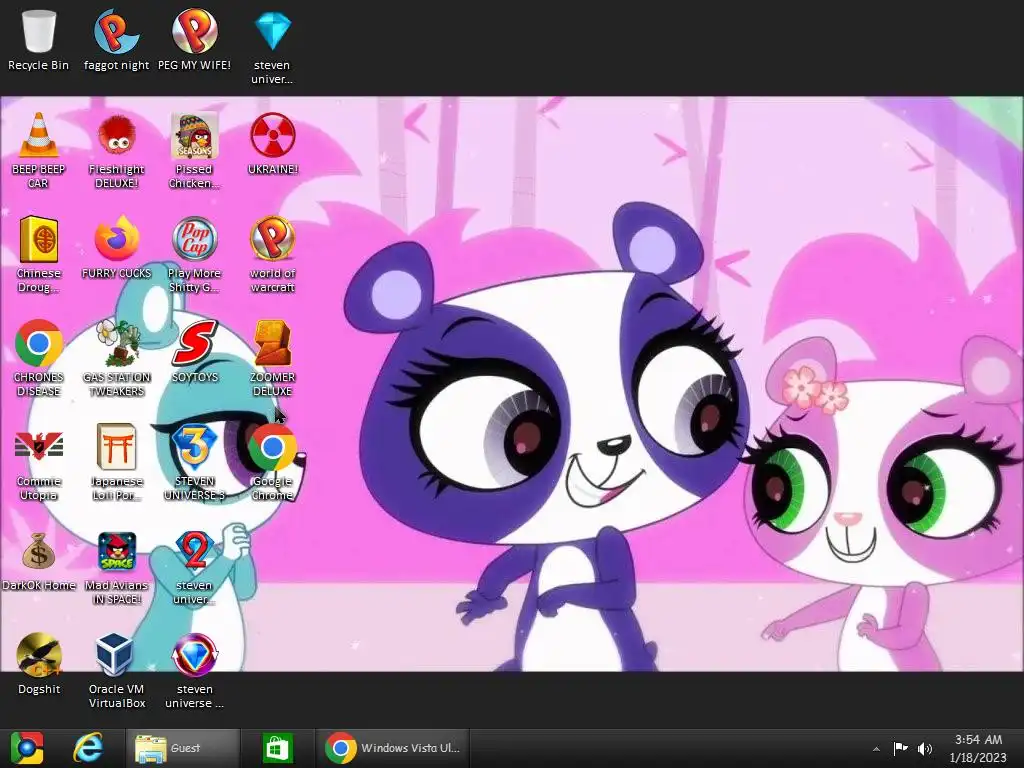Image resolution: width=1024 pixels, height=768 pixels.
Task: Launch the BEEP BEEP CAR traffic cone icon
Action: point(39,151)
